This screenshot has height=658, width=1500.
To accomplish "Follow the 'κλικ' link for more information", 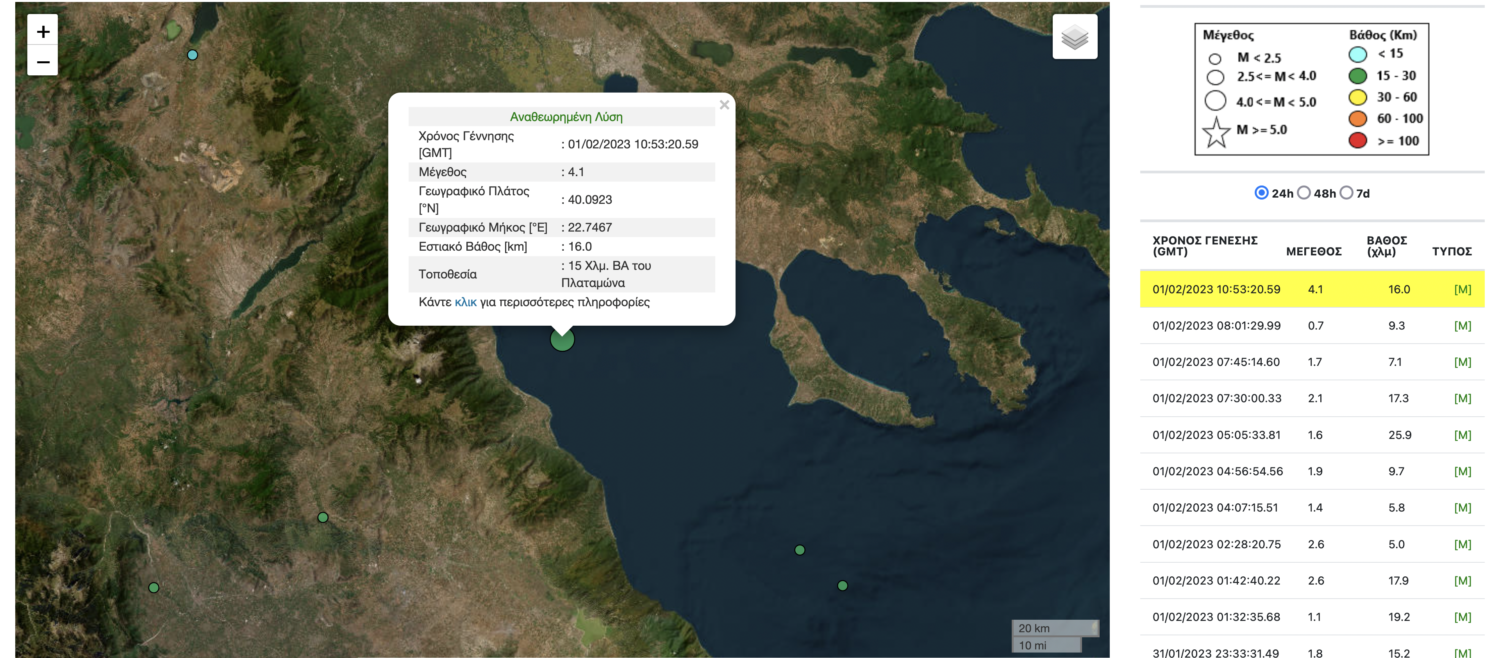I will click(465, 302).
